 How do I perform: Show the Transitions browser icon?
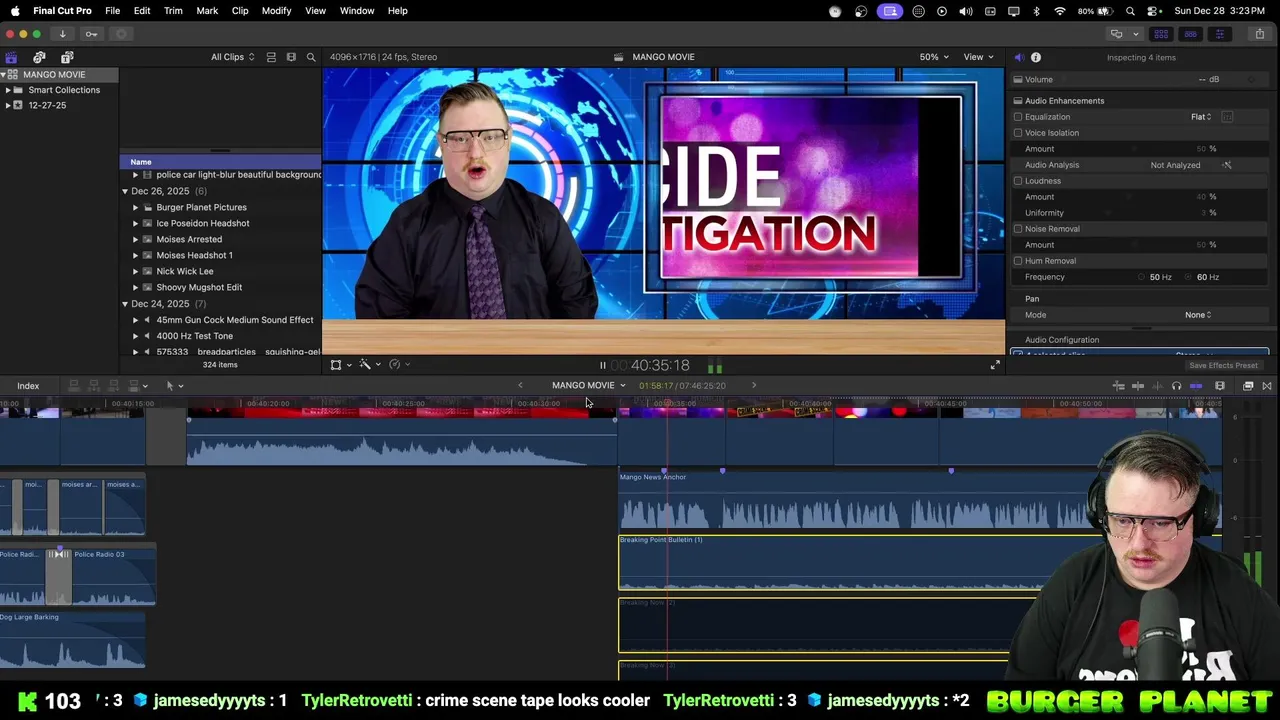[1267, 386]
